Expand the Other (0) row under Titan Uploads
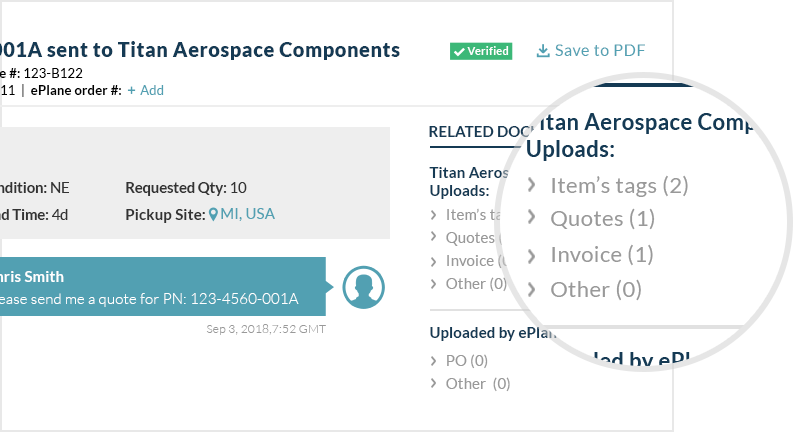Screen dimensions: 800x432 pyautogui.click(x=469, y=284)
